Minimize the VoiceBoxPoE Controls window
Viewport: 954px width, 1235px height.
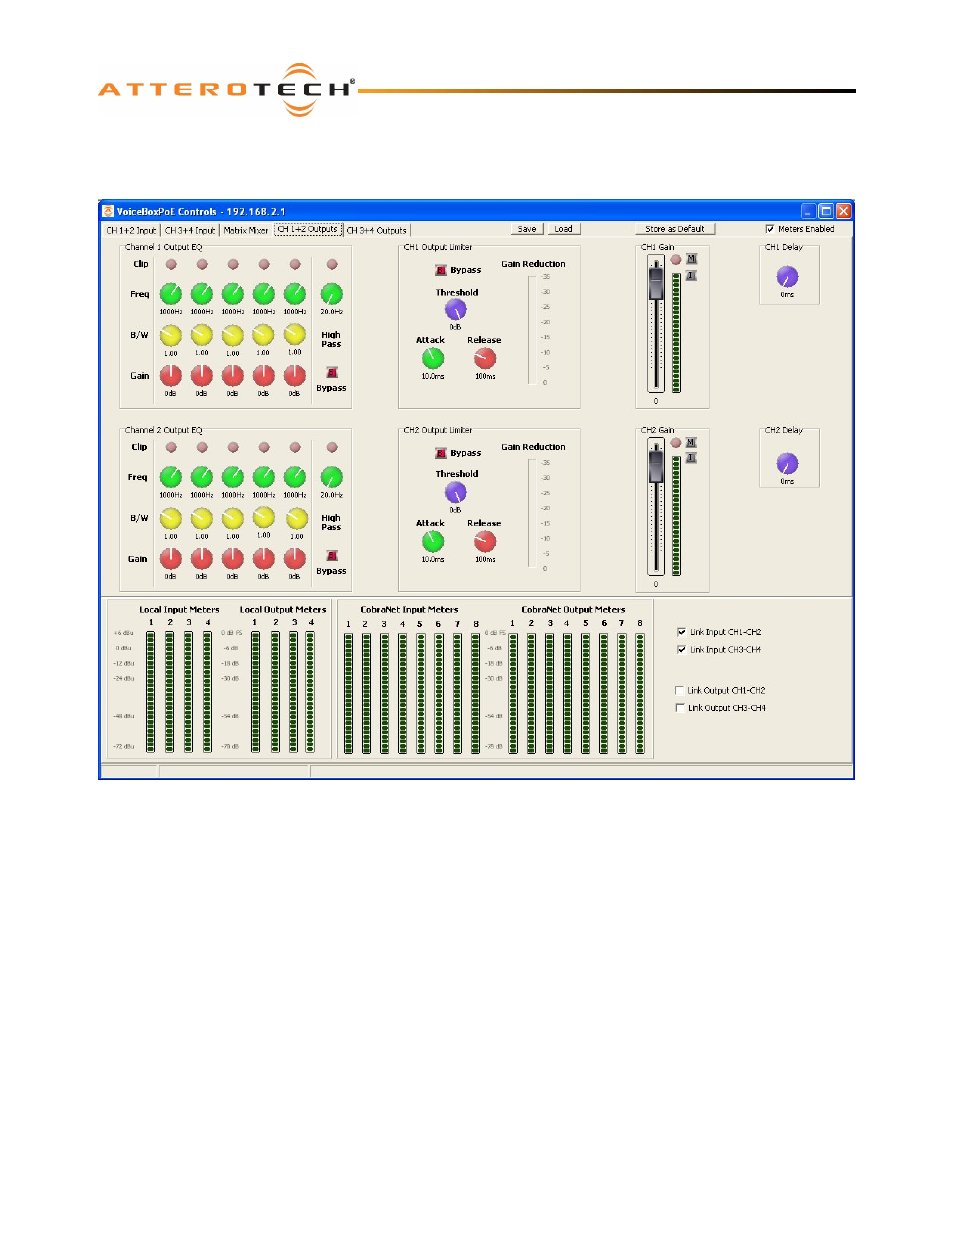coord(809,211)
